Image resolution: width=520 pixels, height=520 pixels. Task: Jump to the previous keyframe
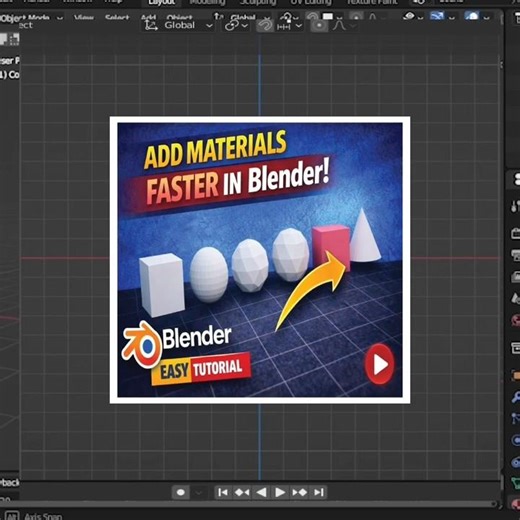[242, 492]
